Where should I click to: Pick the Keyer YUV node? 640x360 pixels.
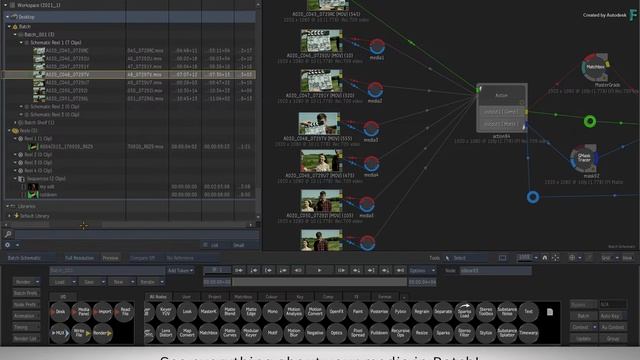tap(166, 311)
